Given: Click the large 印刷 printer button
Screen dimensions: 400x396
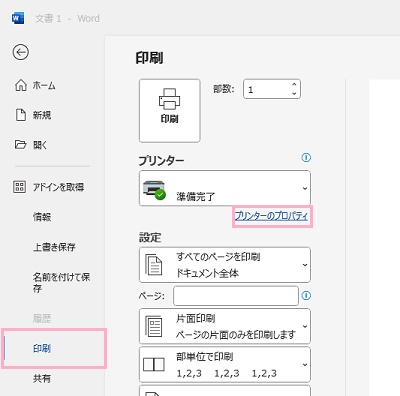Looking at the screenshot, I should pos(170,111).
